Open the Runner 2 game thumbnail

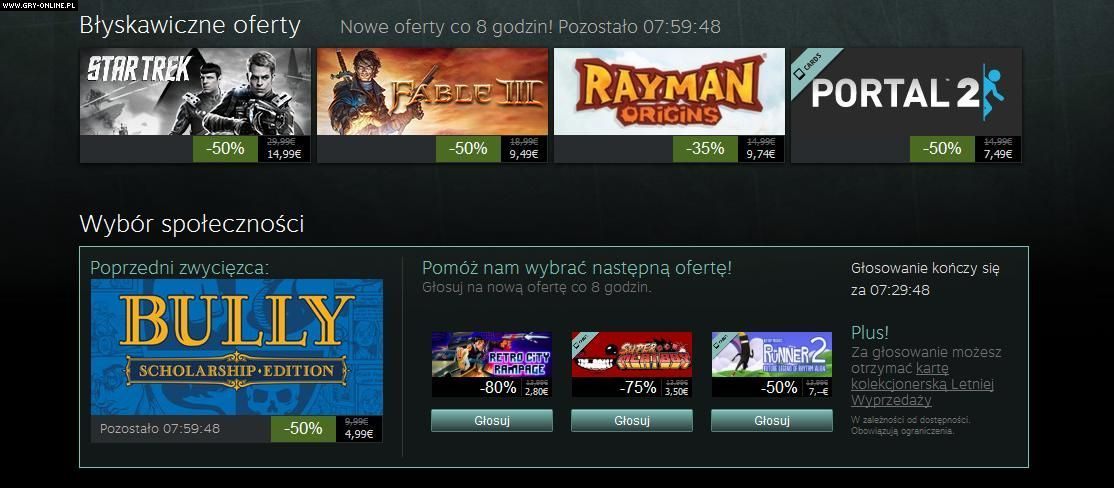click(x=772, y=354)
